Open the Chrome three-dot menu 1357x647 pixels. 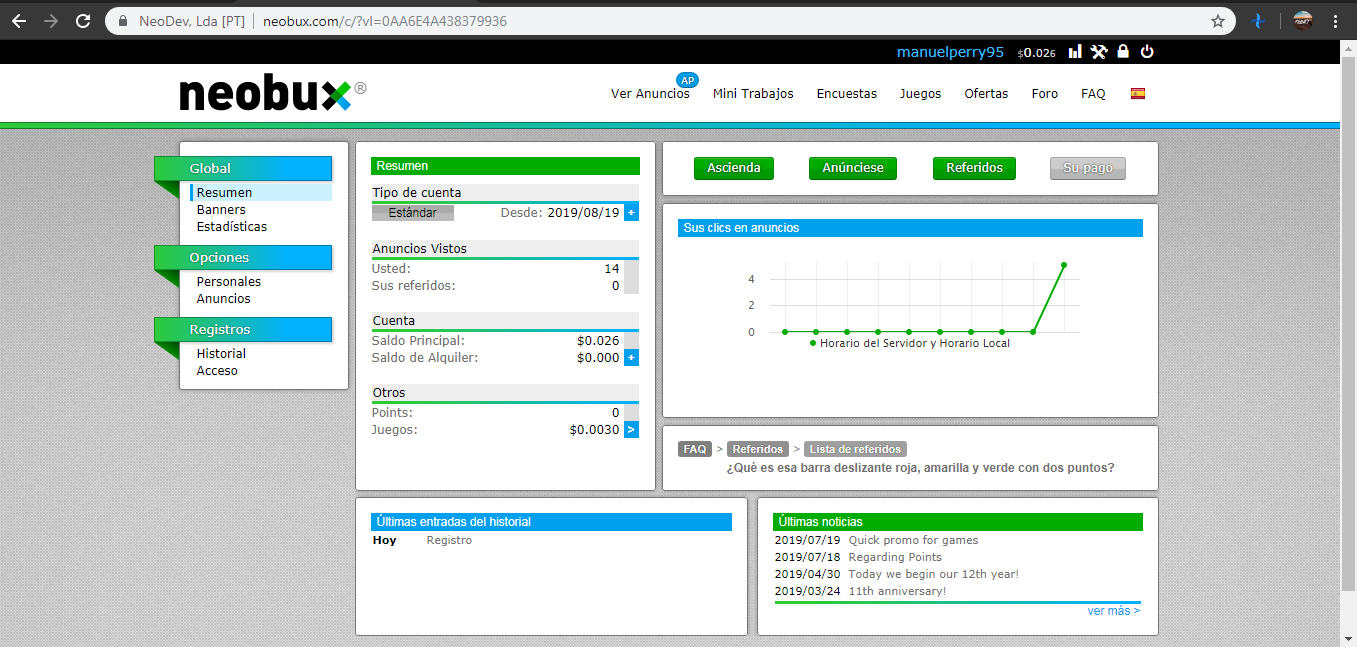[1336, 20]
